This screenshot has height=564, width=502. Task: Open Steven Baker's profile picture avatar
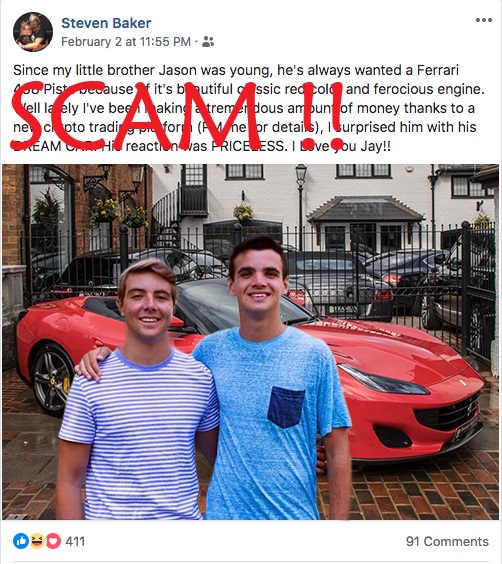33,32
